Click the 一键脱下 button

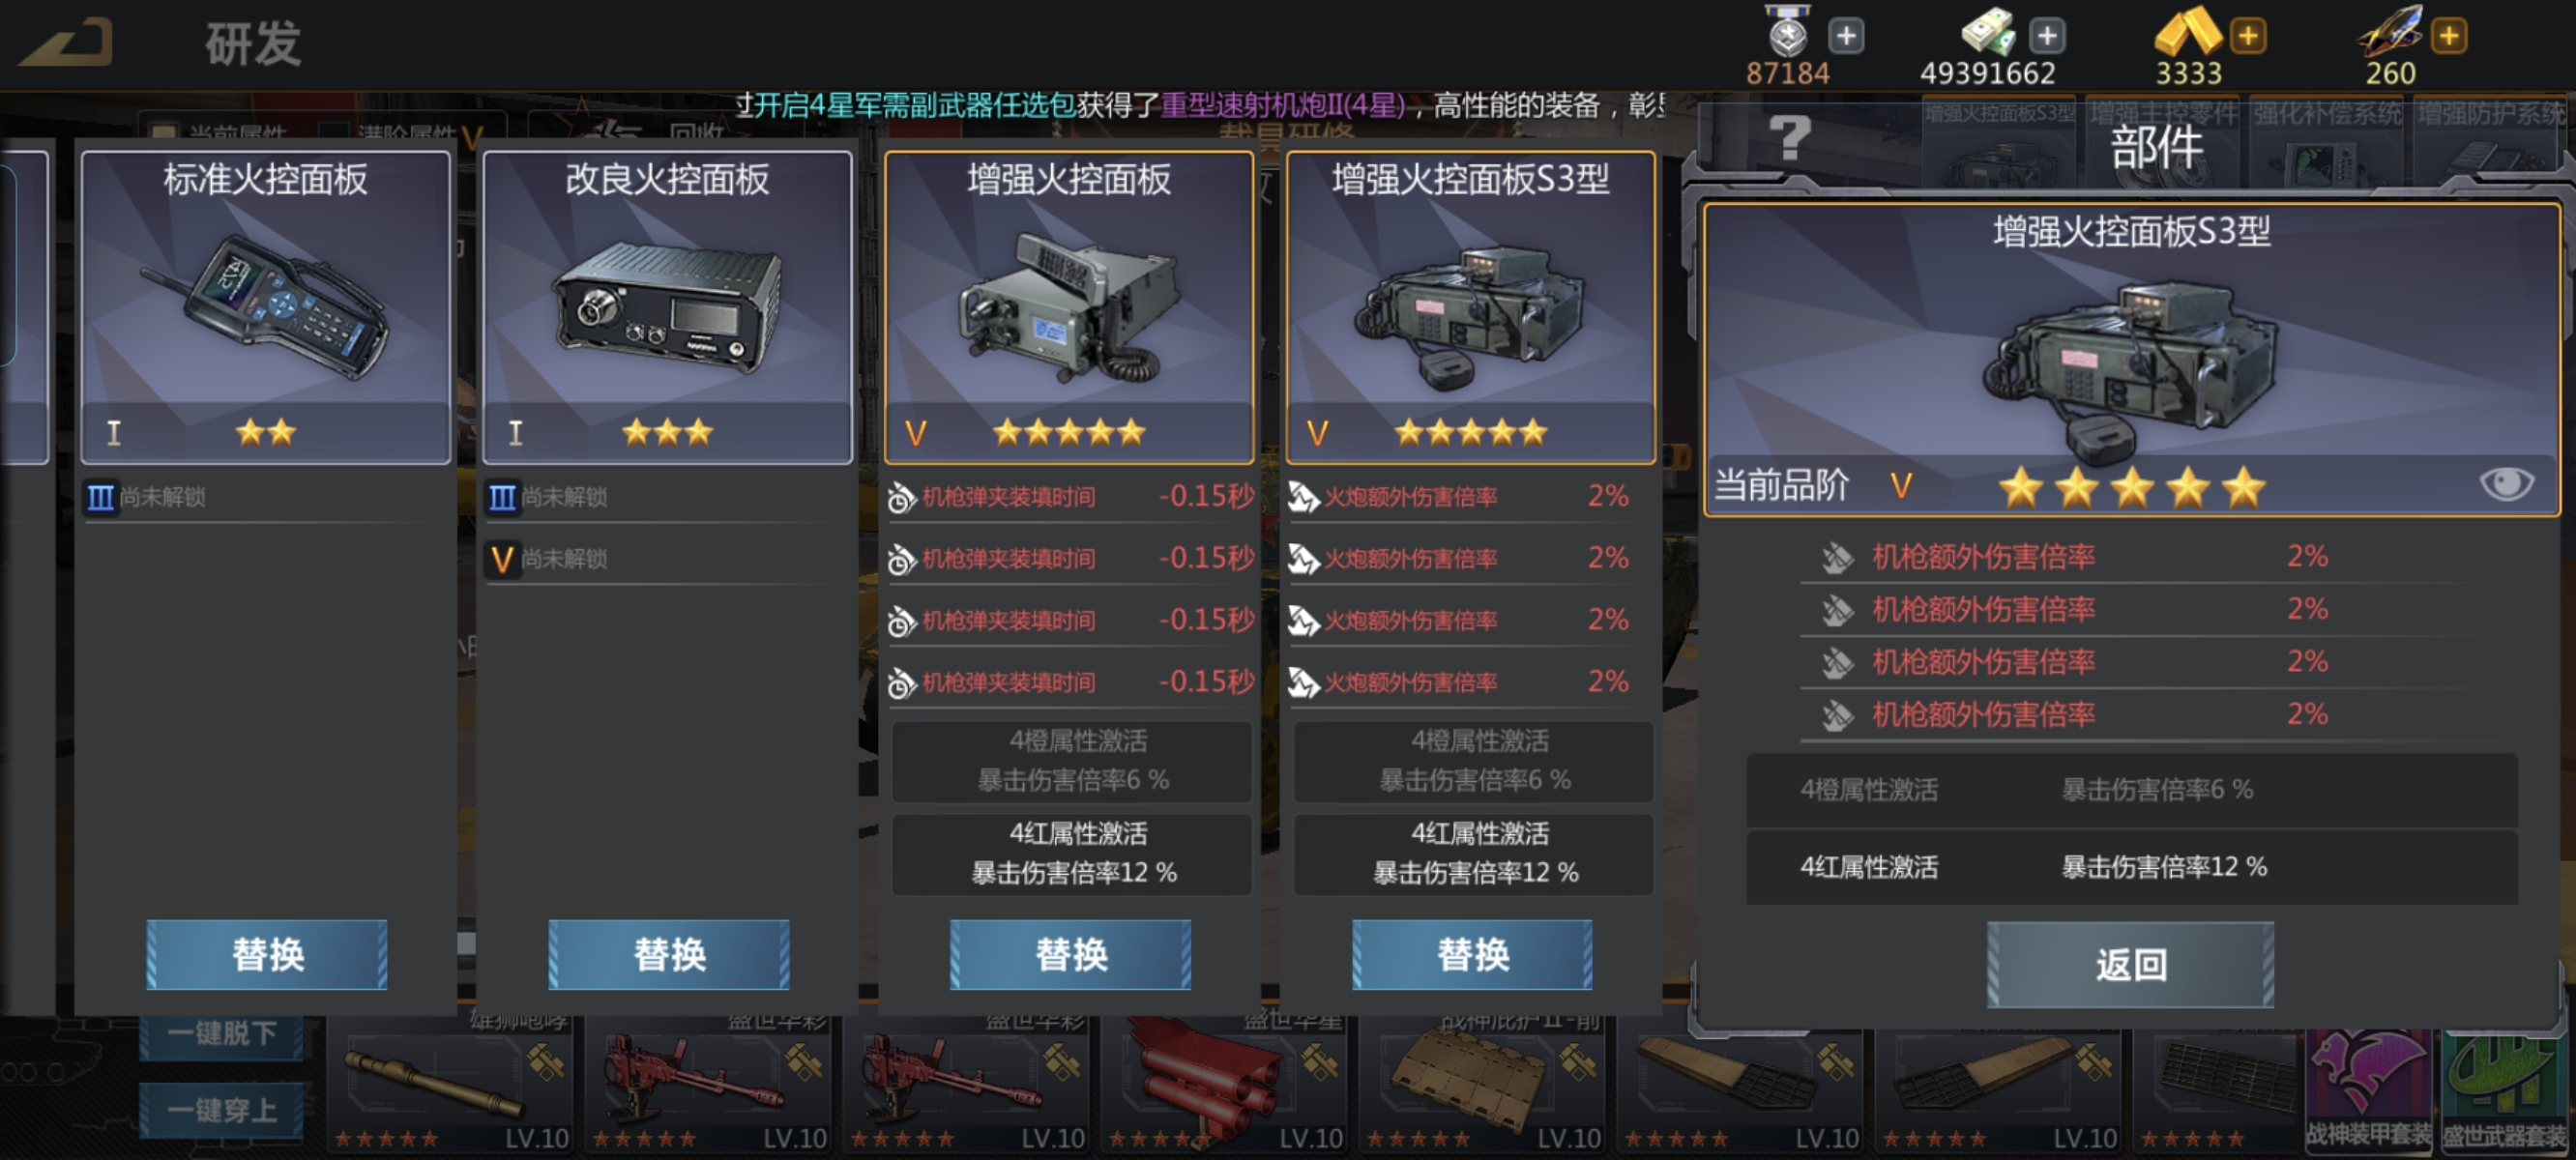(221, 1034)
